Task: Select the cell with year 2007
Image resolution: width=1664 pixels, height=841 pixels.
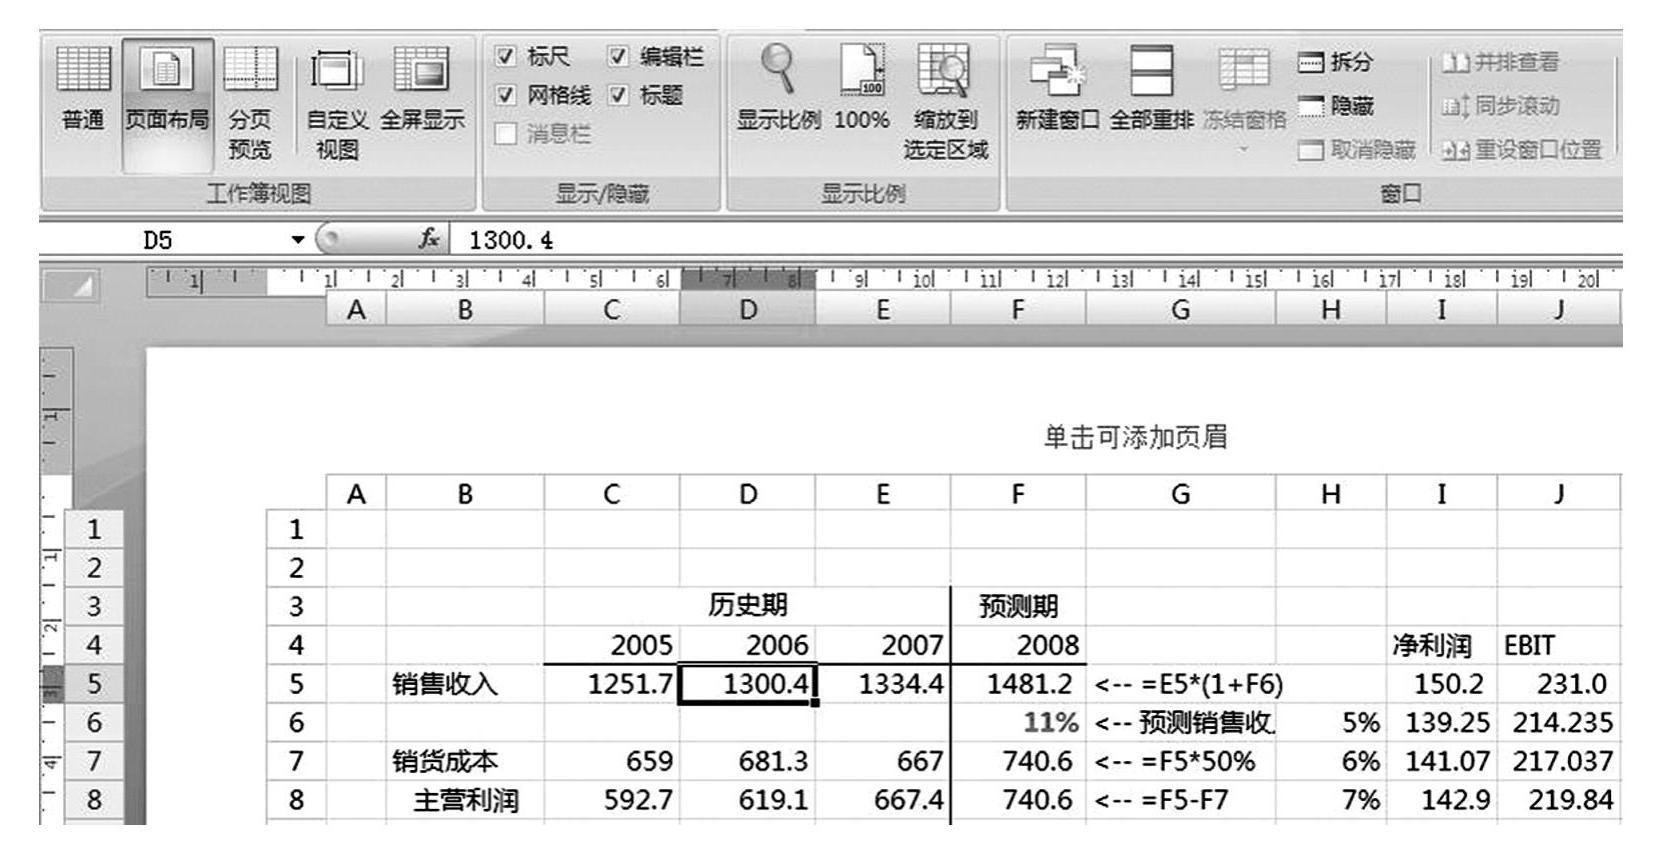Action: point(883,645)
